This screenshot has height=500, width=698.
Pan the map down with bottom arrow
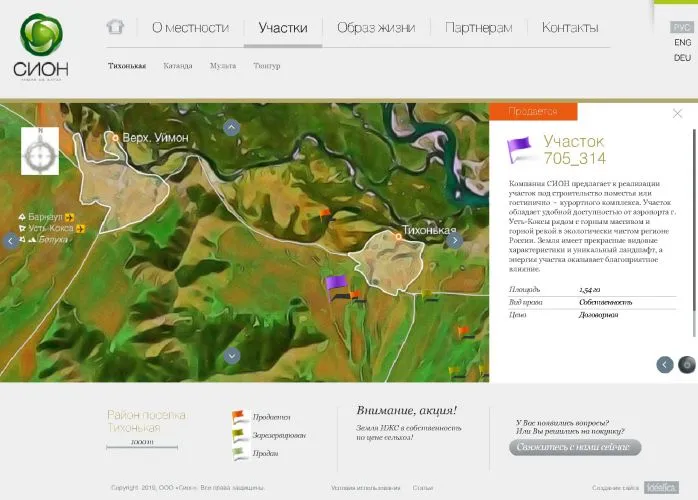[232, 355]
